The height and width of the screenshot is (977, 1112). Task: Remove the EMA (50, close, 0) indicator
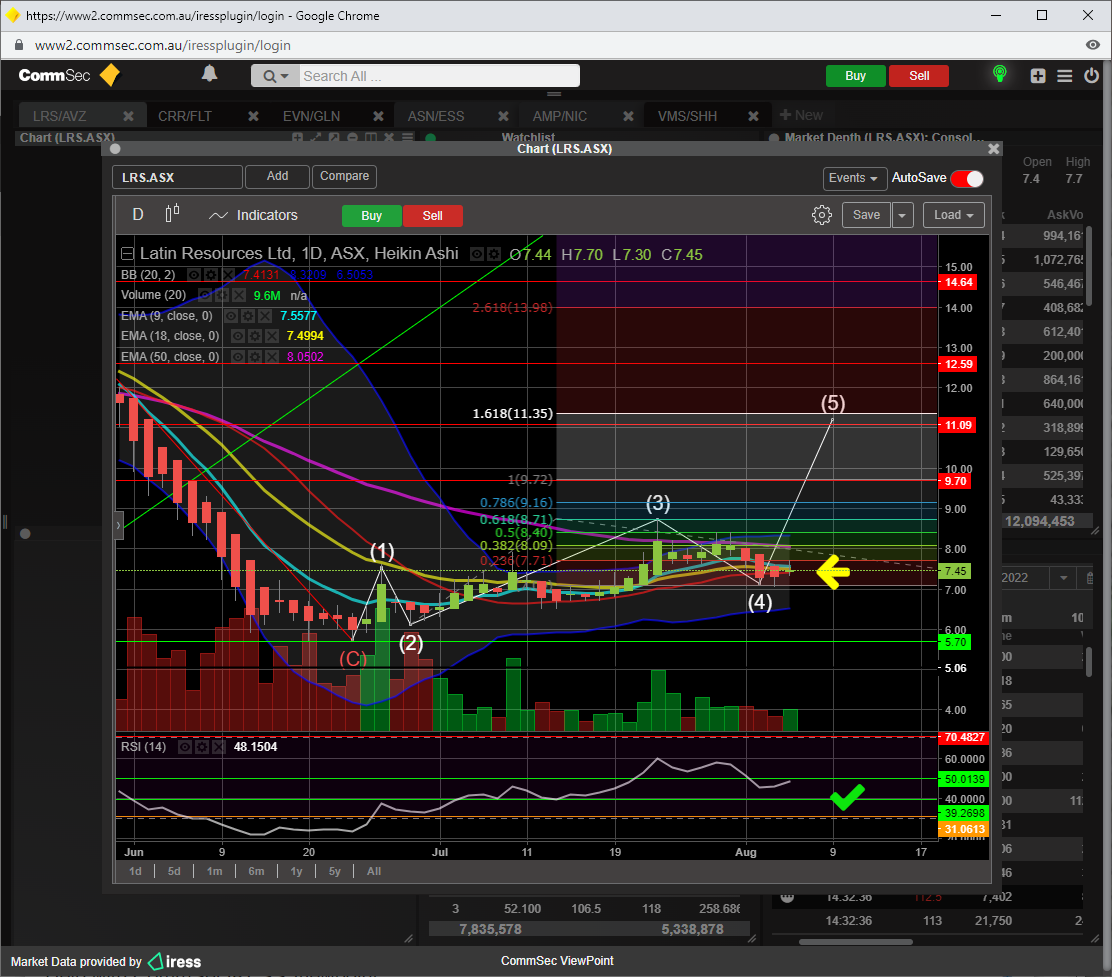(272, 357)
